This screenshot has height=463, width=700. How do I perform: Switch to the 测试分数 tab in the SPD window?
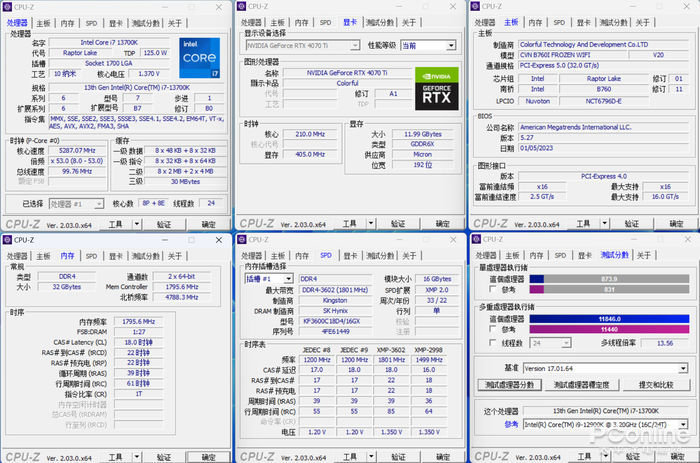(x=380, y=255)
